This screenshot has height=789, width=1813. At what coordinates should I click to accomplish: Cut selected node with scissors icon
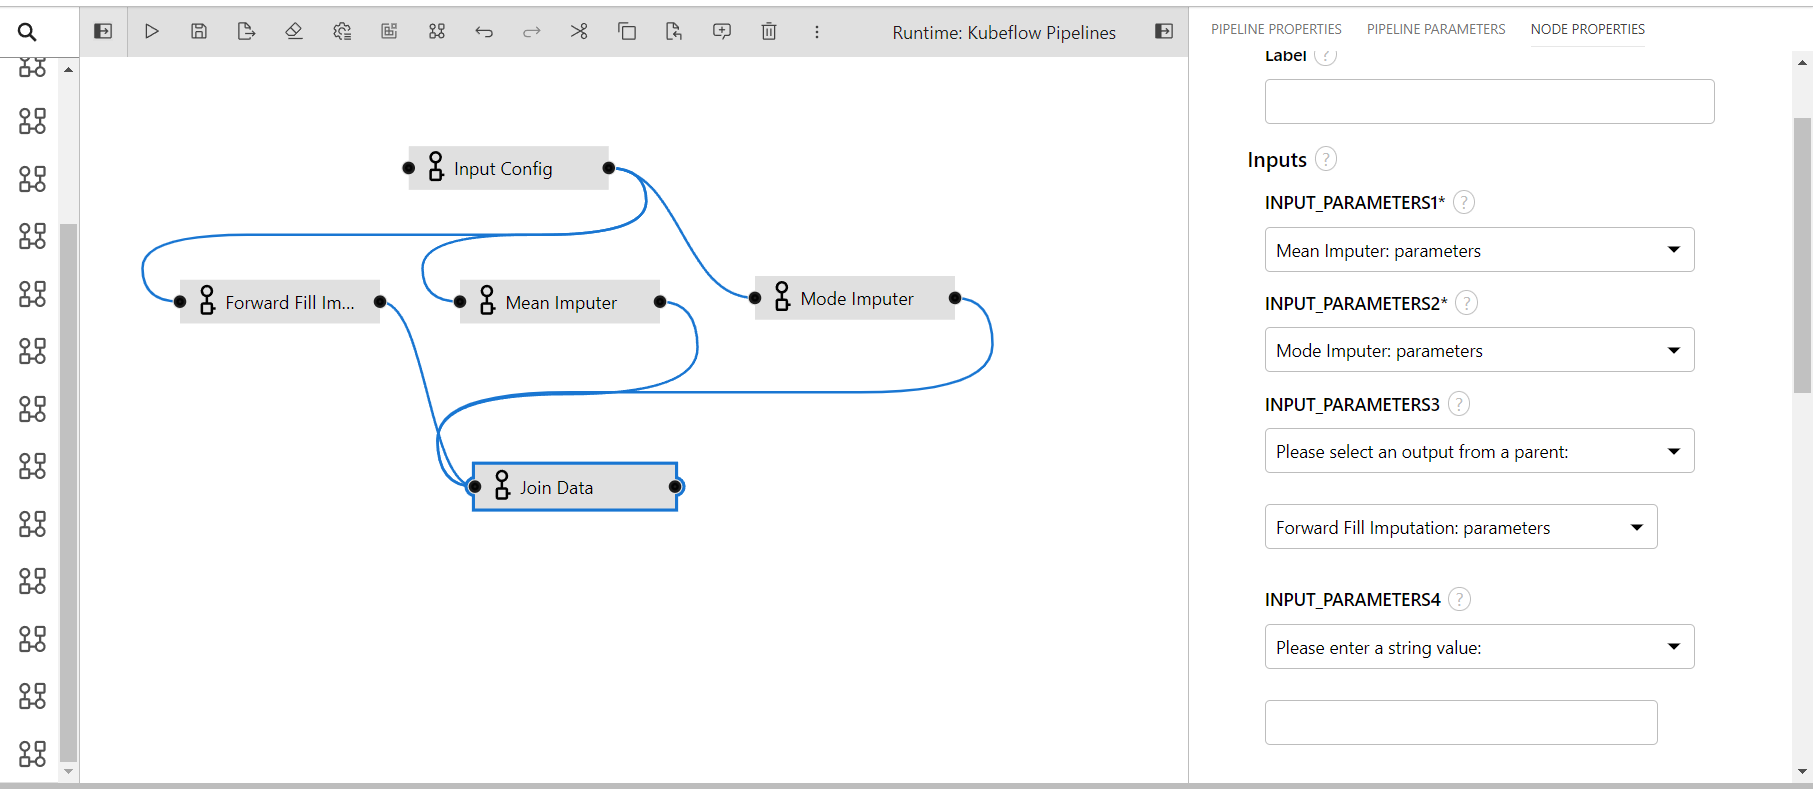(x=579, y=31)
